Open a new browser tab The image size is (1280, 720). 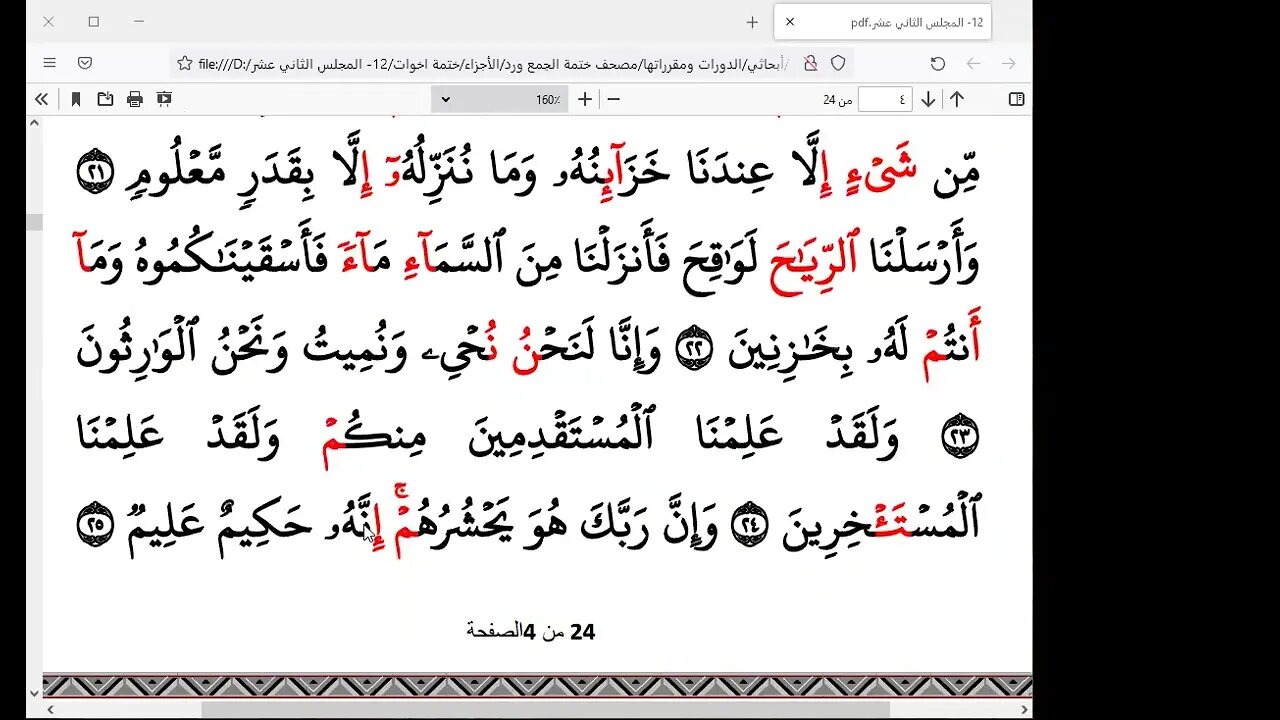tap(752, 21)
